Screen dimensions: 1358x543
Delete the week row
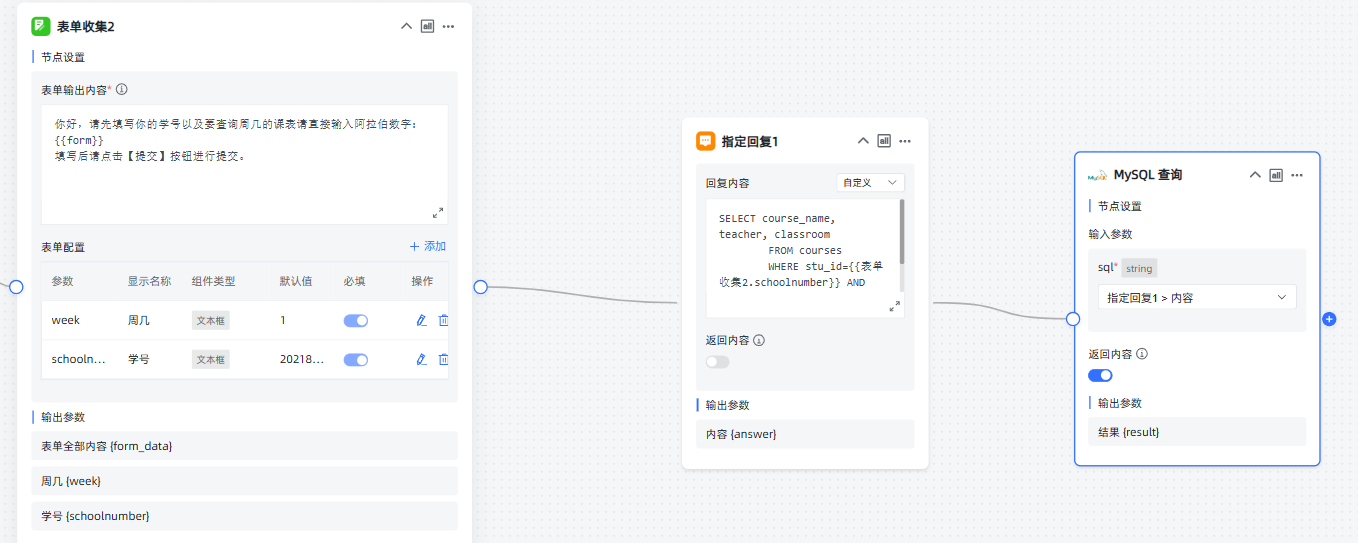(443, 320)
